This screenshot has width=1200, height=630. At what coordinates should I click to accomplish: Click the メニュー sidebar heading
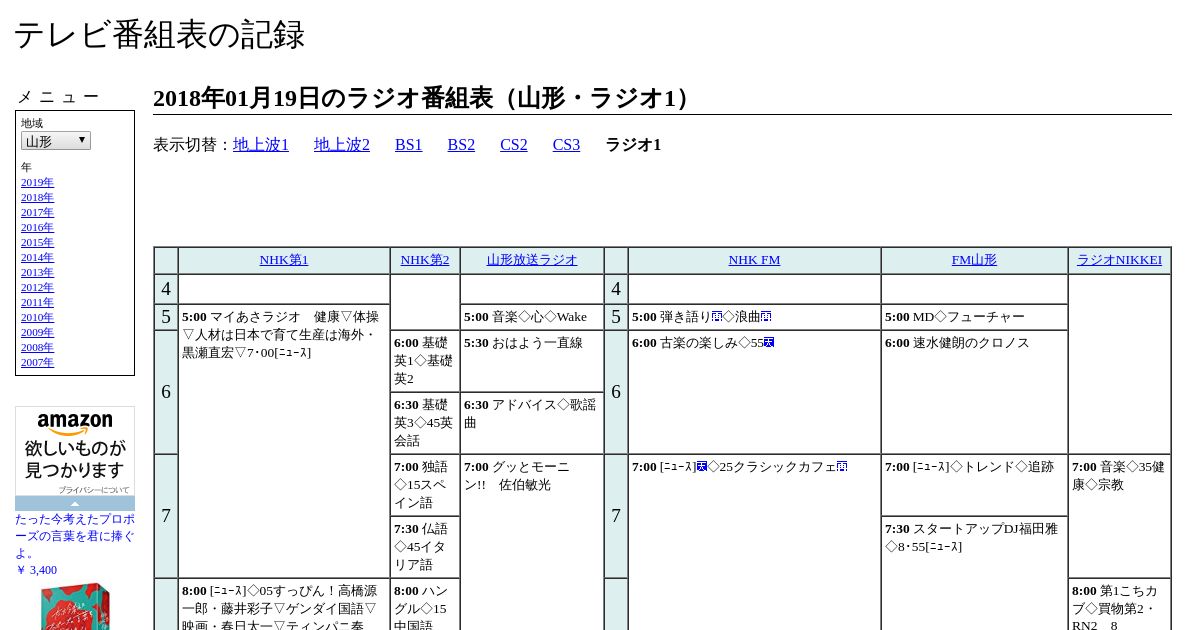58,97
